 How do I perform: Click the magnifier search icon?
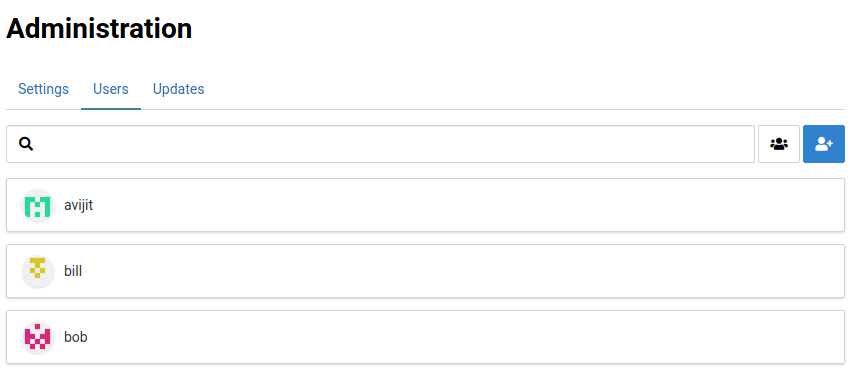[26, 144]
